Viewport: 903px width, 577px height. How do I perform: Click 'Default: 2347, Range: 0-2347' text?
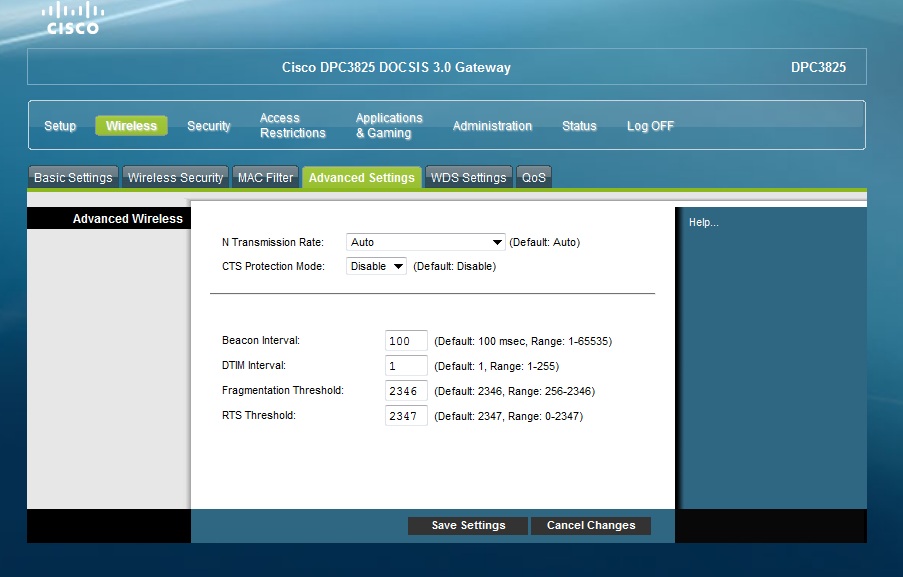pos(509,416)
